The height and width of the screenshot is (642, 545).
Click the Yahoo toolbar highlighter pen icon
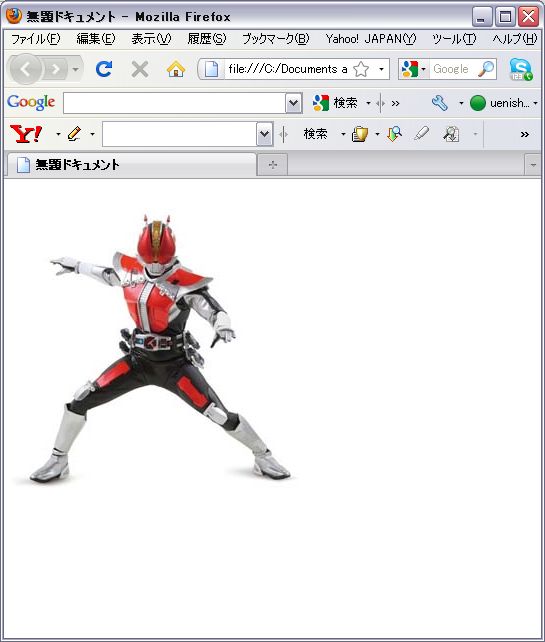[422, 133]
